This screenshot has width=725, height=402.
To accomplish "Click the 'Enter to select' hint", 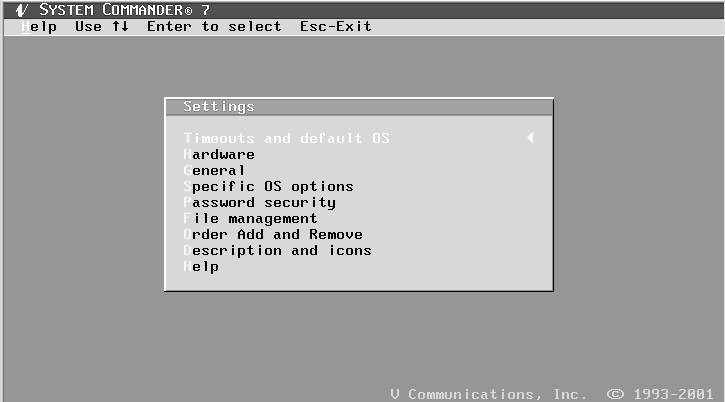I will point(214,27).
